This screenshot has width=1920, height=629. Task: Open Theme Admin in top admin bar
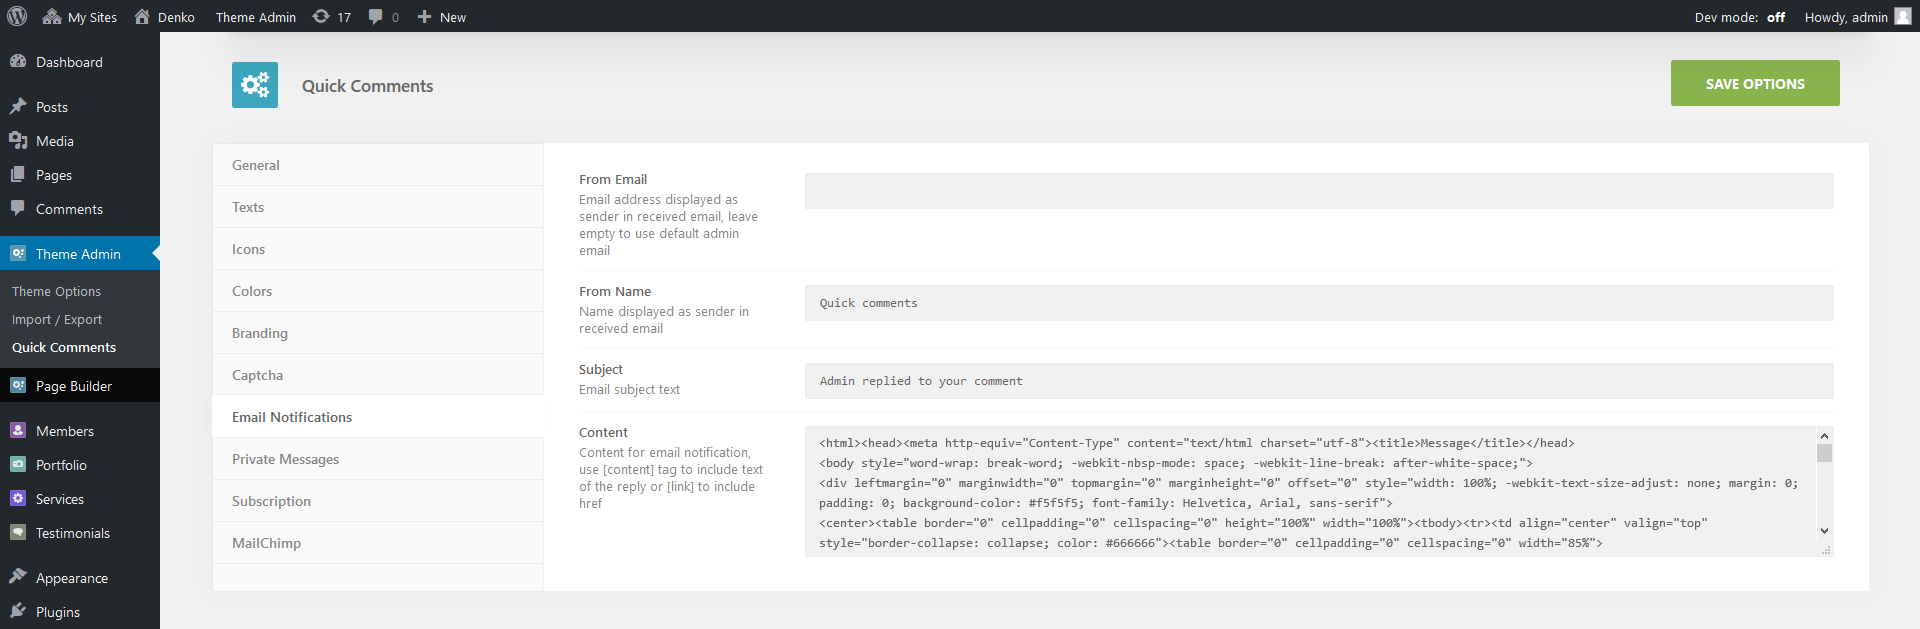(x=256, y=17)
